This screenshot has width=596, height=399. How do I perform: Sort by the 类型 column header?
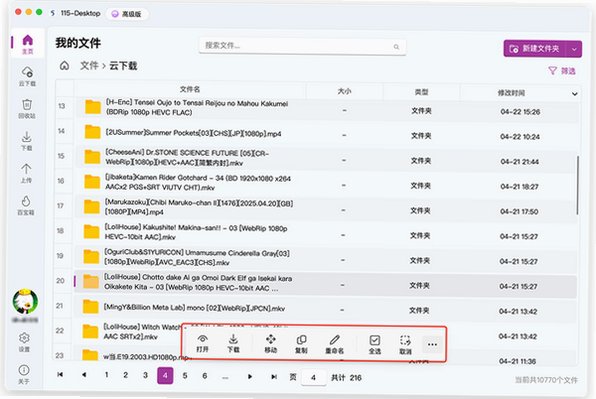pos(422,92)
